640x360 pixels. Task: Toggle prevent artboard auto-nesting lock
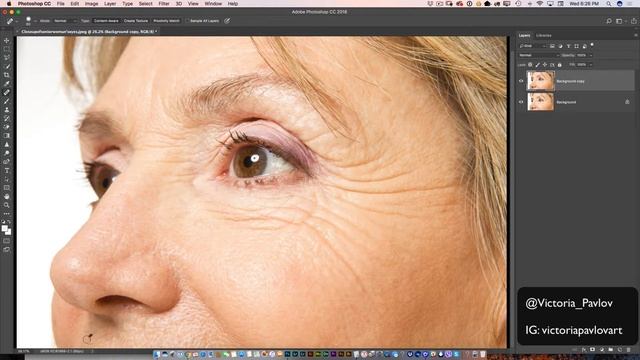pyautogui.click(x=552, y=64)
